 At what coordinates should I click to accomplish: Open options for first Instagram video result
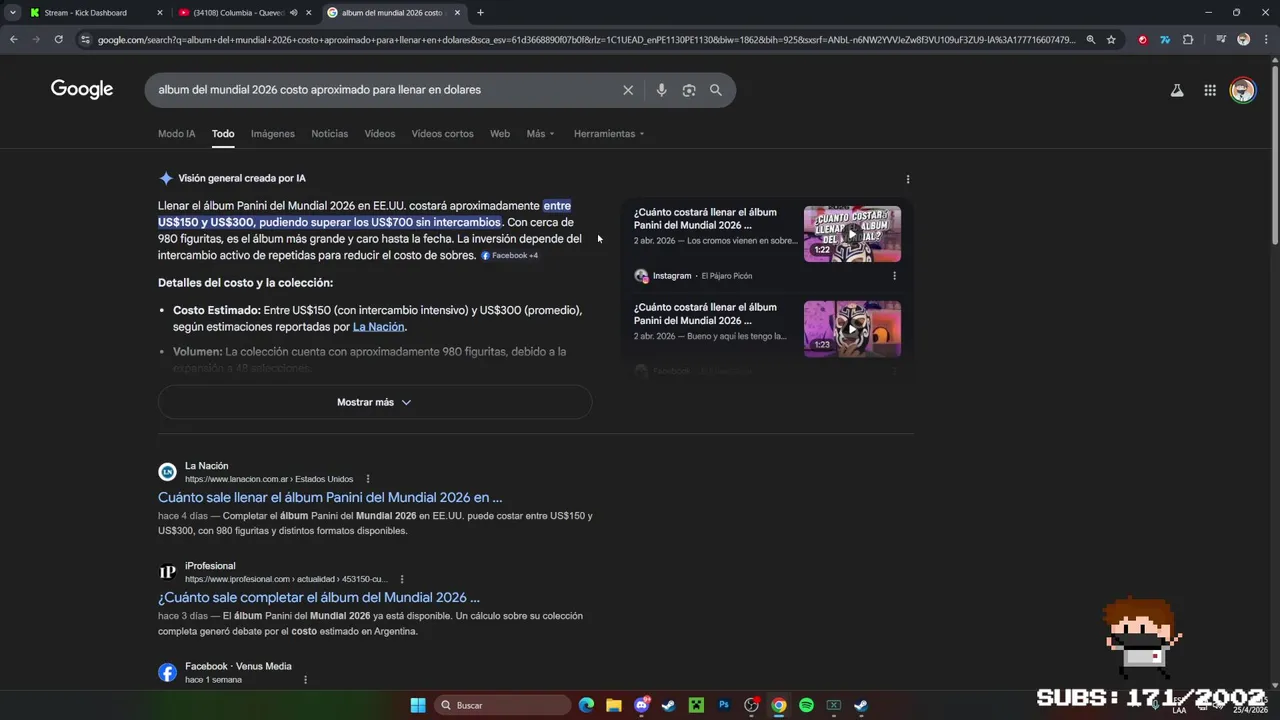tap(894, 276)
